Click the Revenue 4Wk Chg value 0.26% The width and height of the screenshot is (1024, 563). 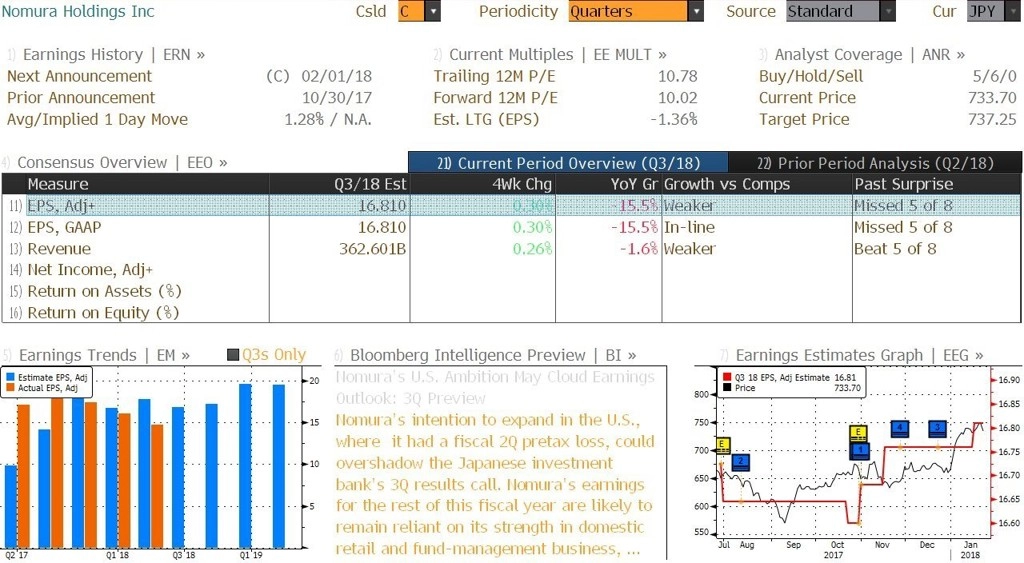[532, 249]
